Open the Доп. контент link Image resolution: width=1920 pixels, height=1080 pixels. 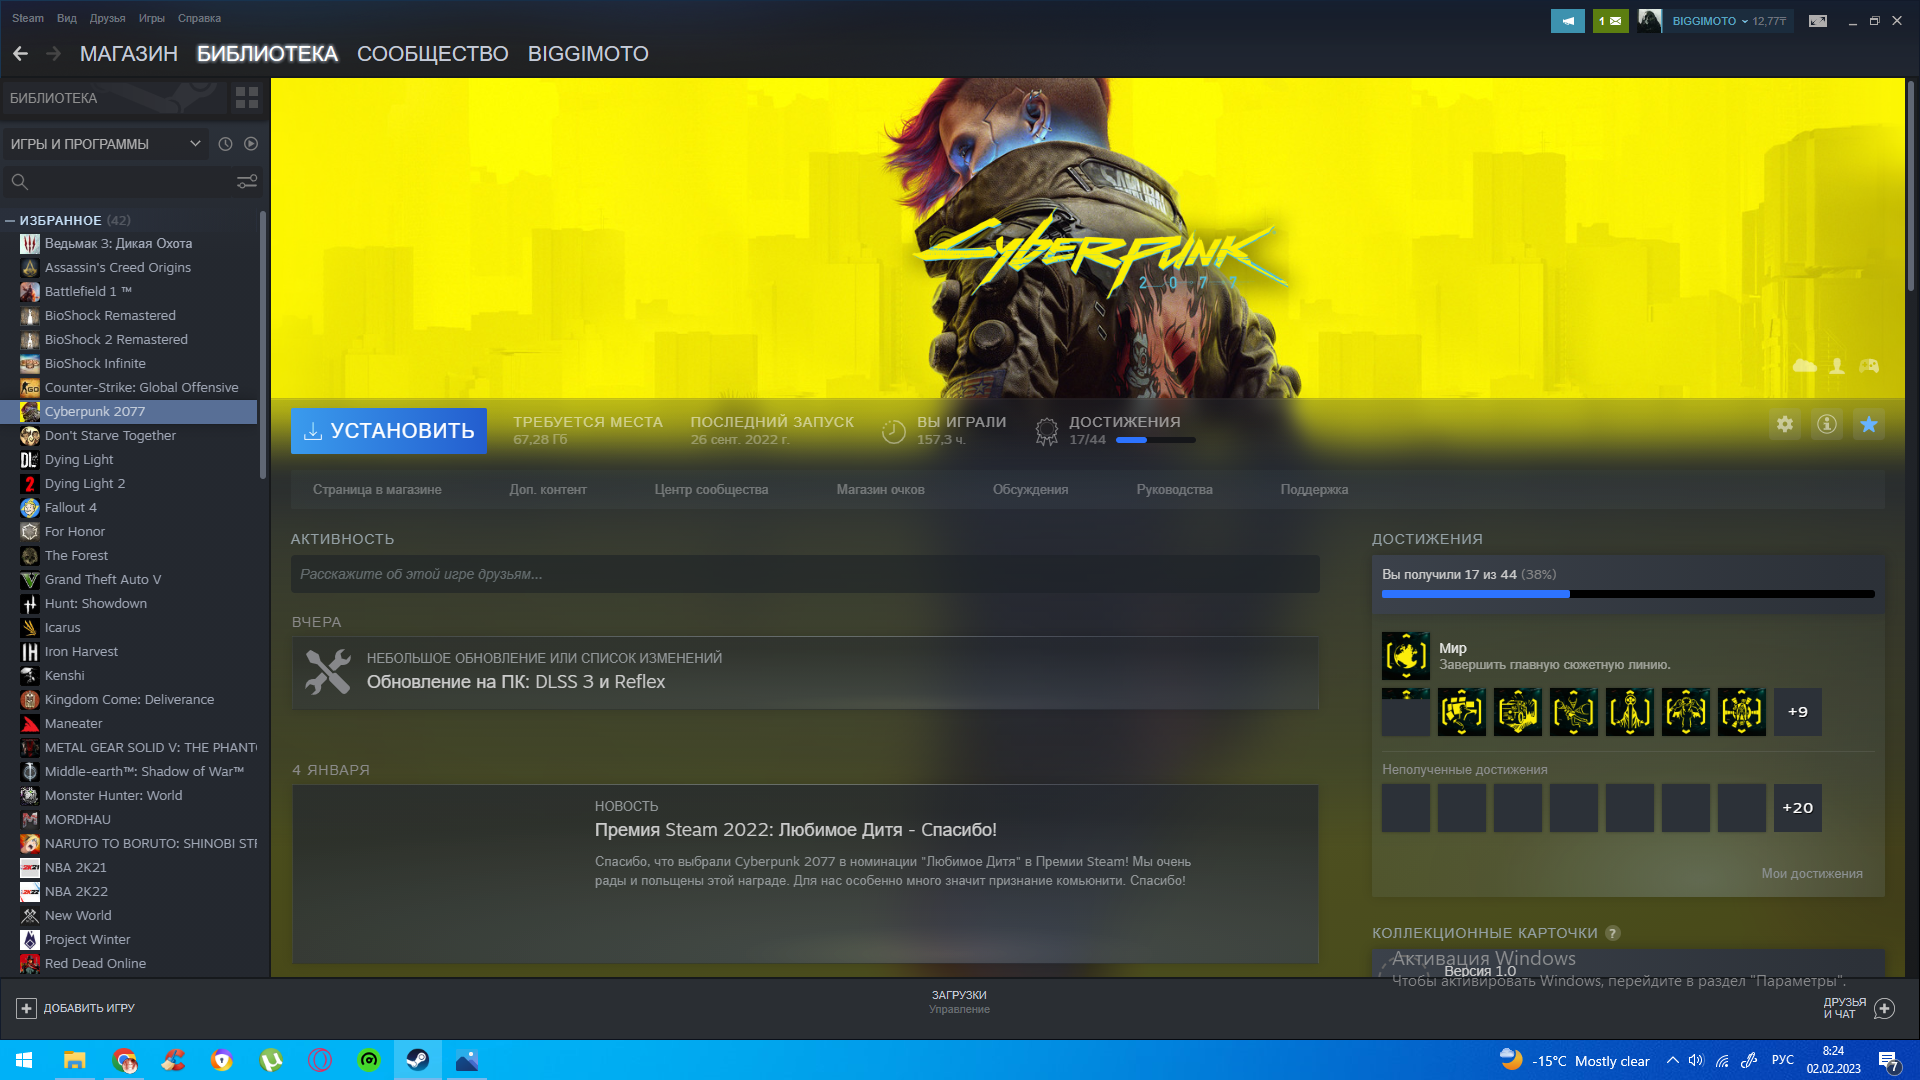pyautogui.click(x=548, y=490)
